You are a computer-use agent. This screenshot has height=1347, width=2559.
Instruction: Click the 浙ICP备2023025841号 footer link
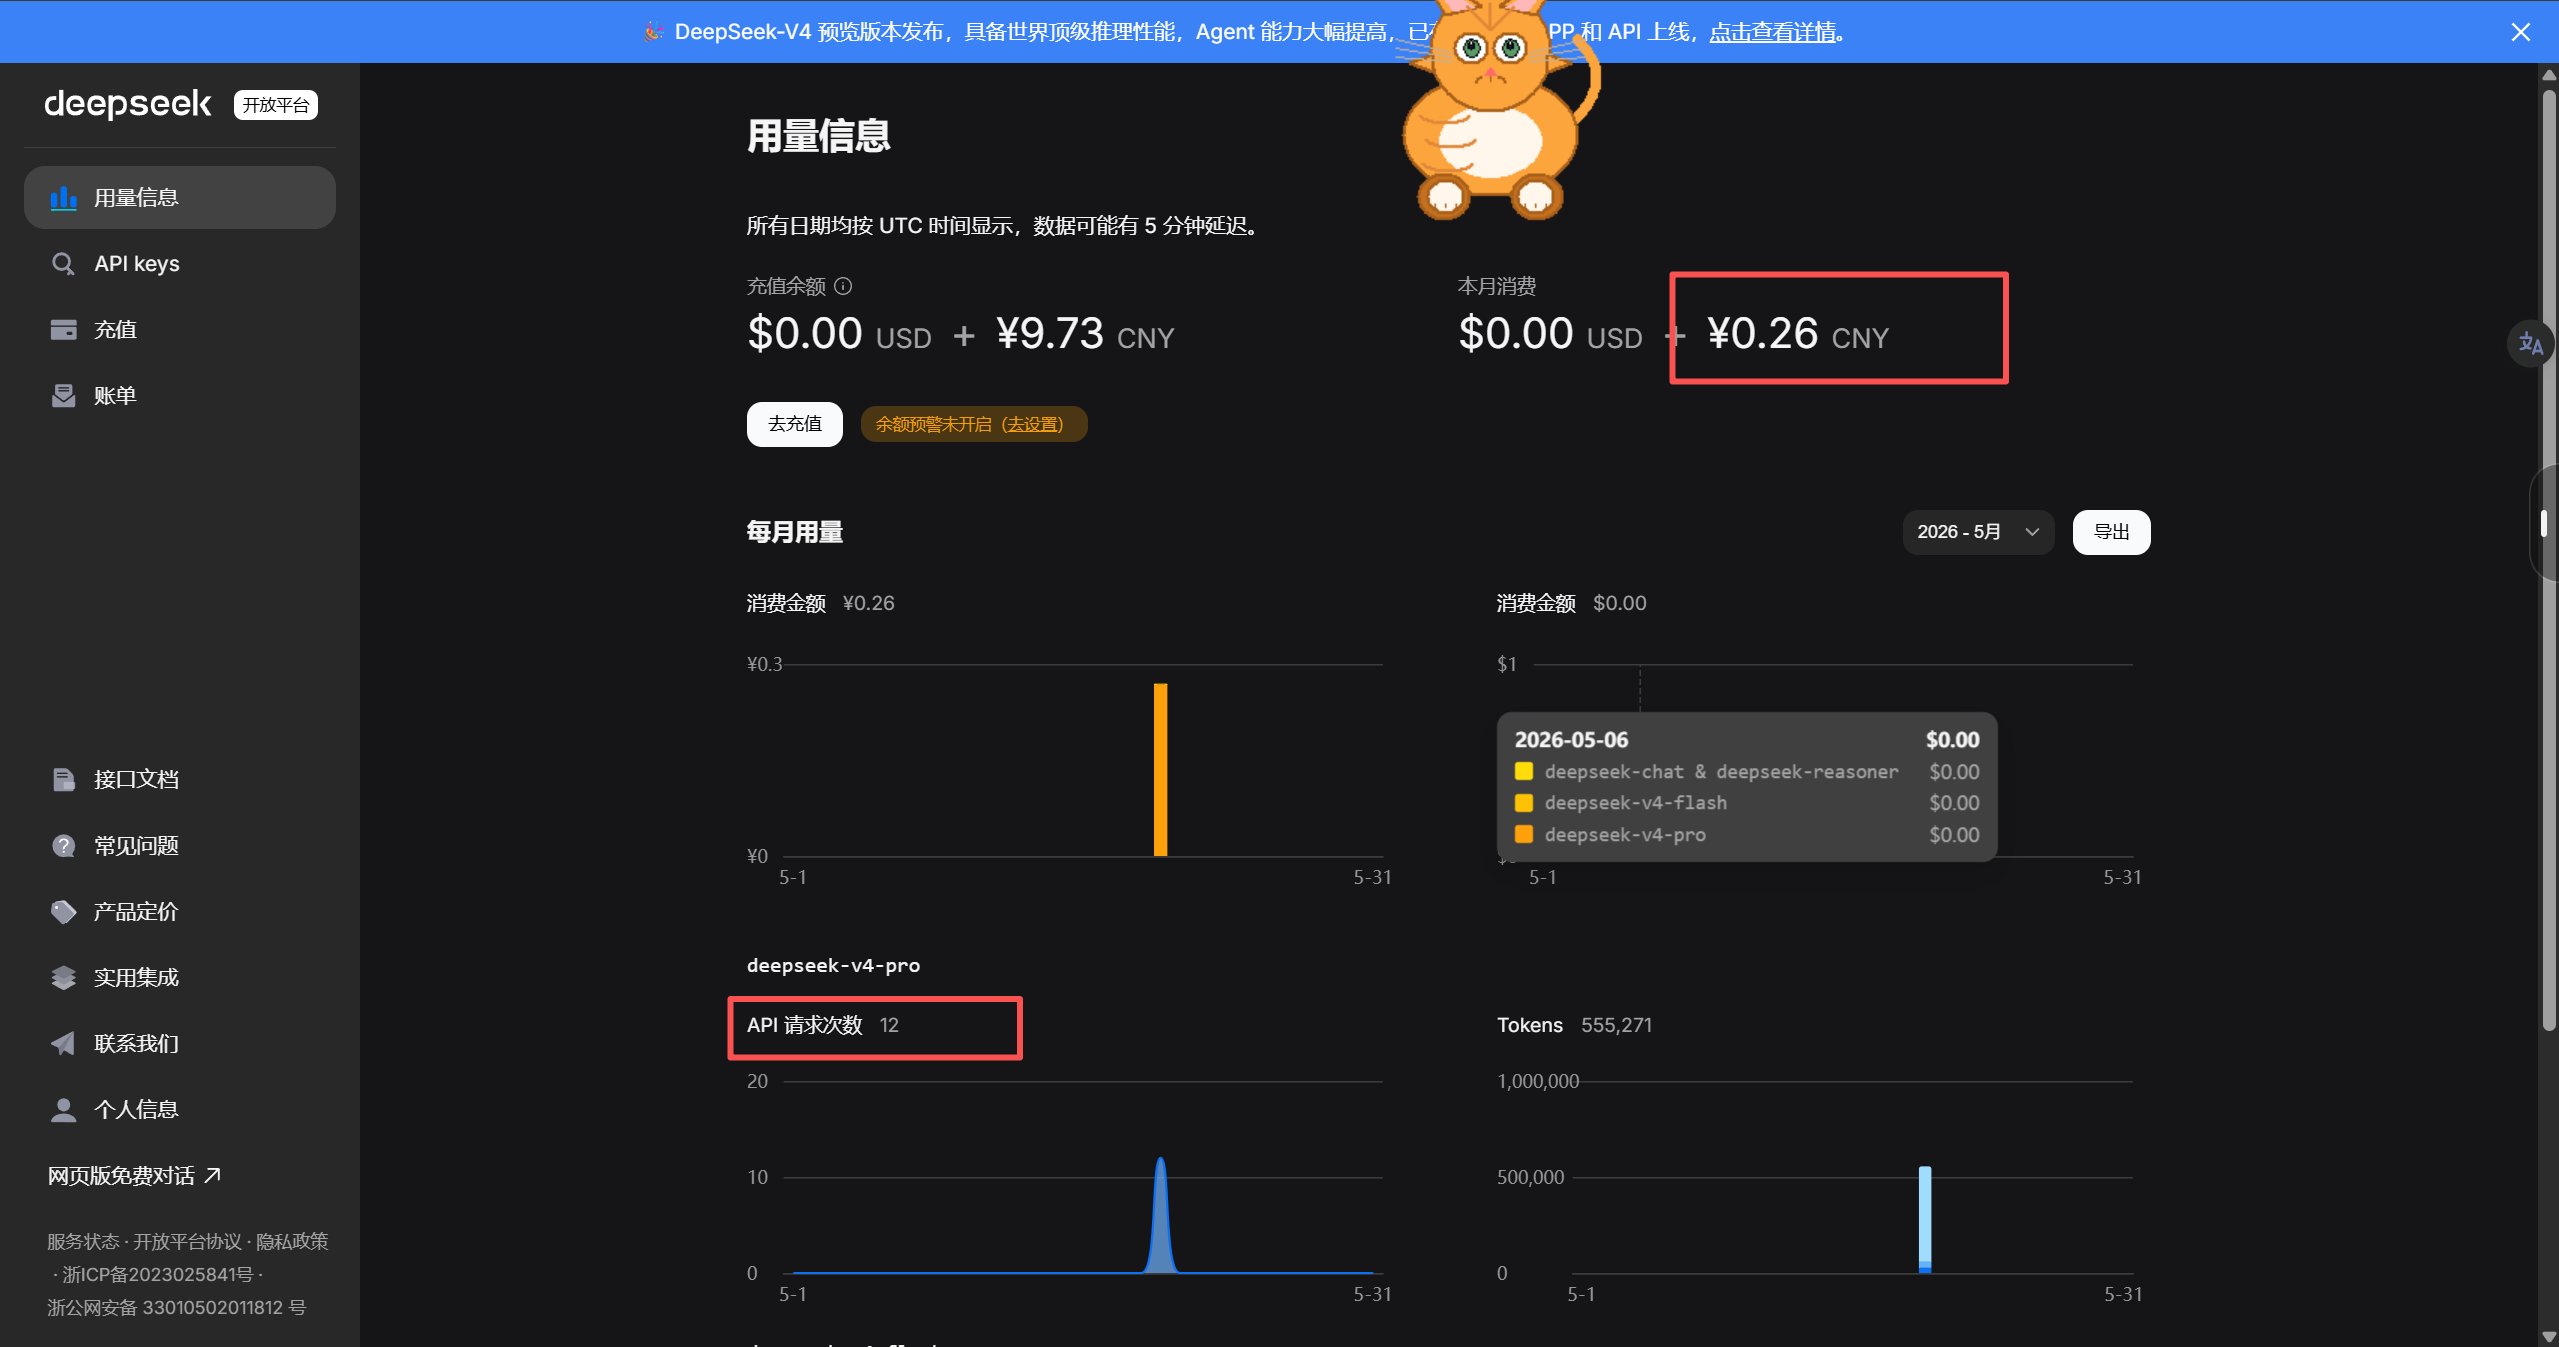pos(157,1275)
